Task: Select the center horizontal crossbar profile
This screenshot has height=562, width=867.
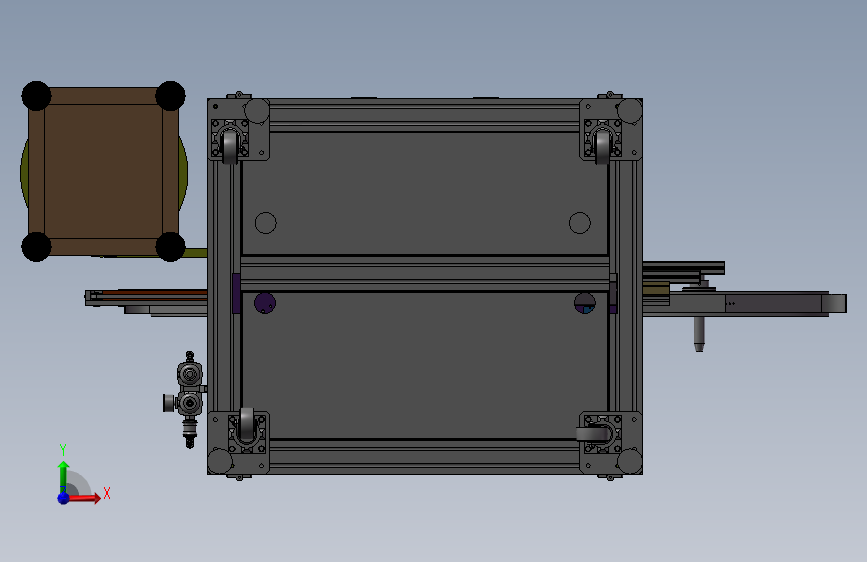Action: pyautogui.click(x=425, y=273)
